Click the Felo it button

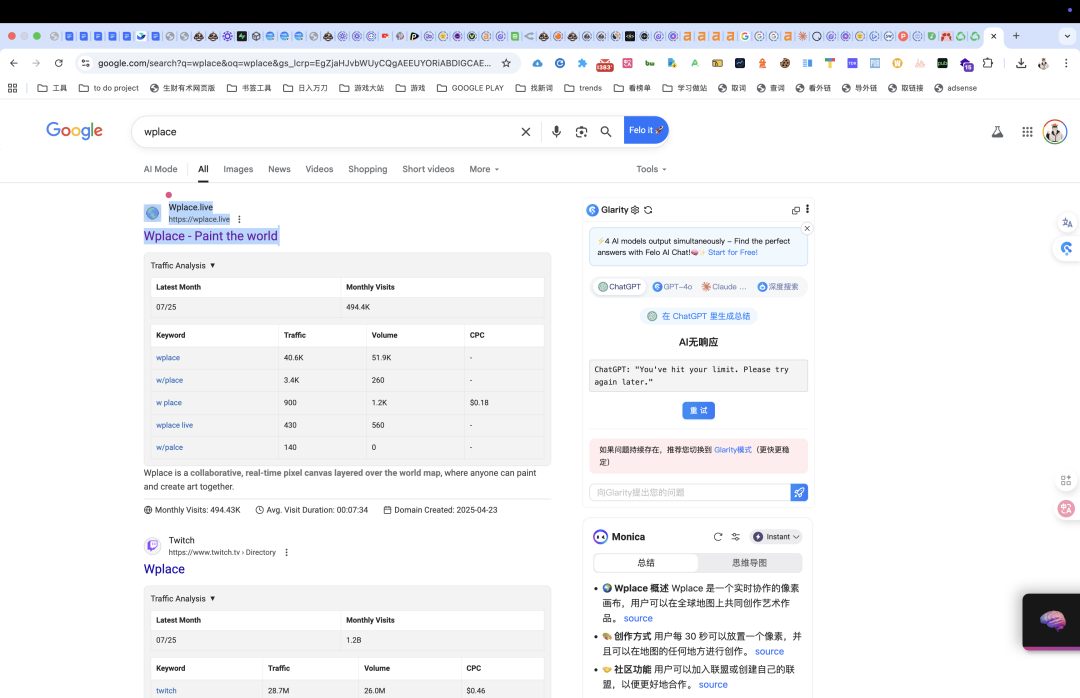pos(646,130)
